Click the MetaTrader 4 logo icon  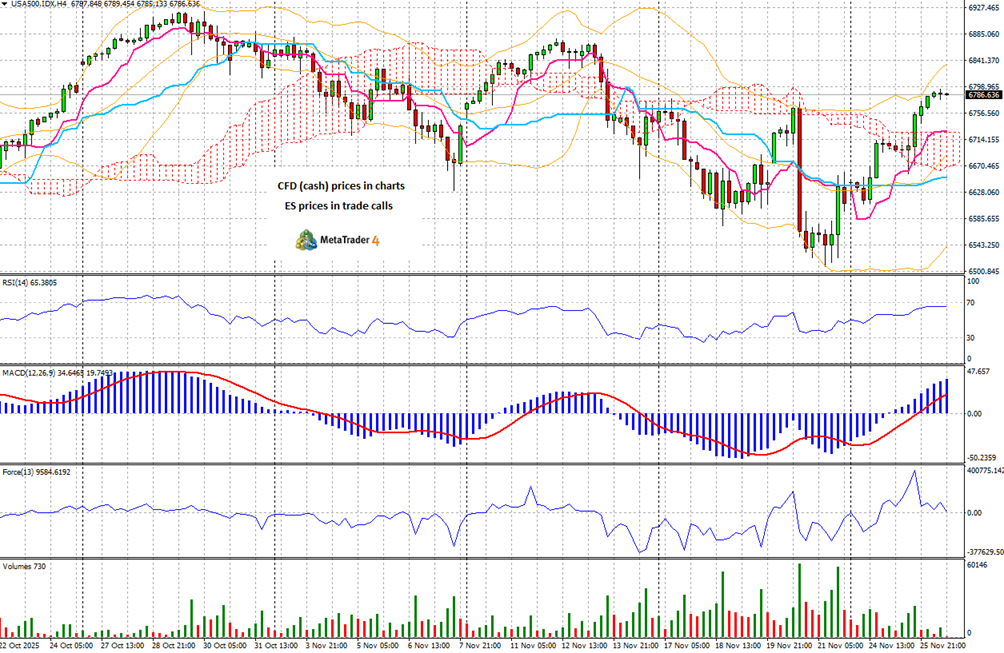pyautogui.click(x=306, y=240)
